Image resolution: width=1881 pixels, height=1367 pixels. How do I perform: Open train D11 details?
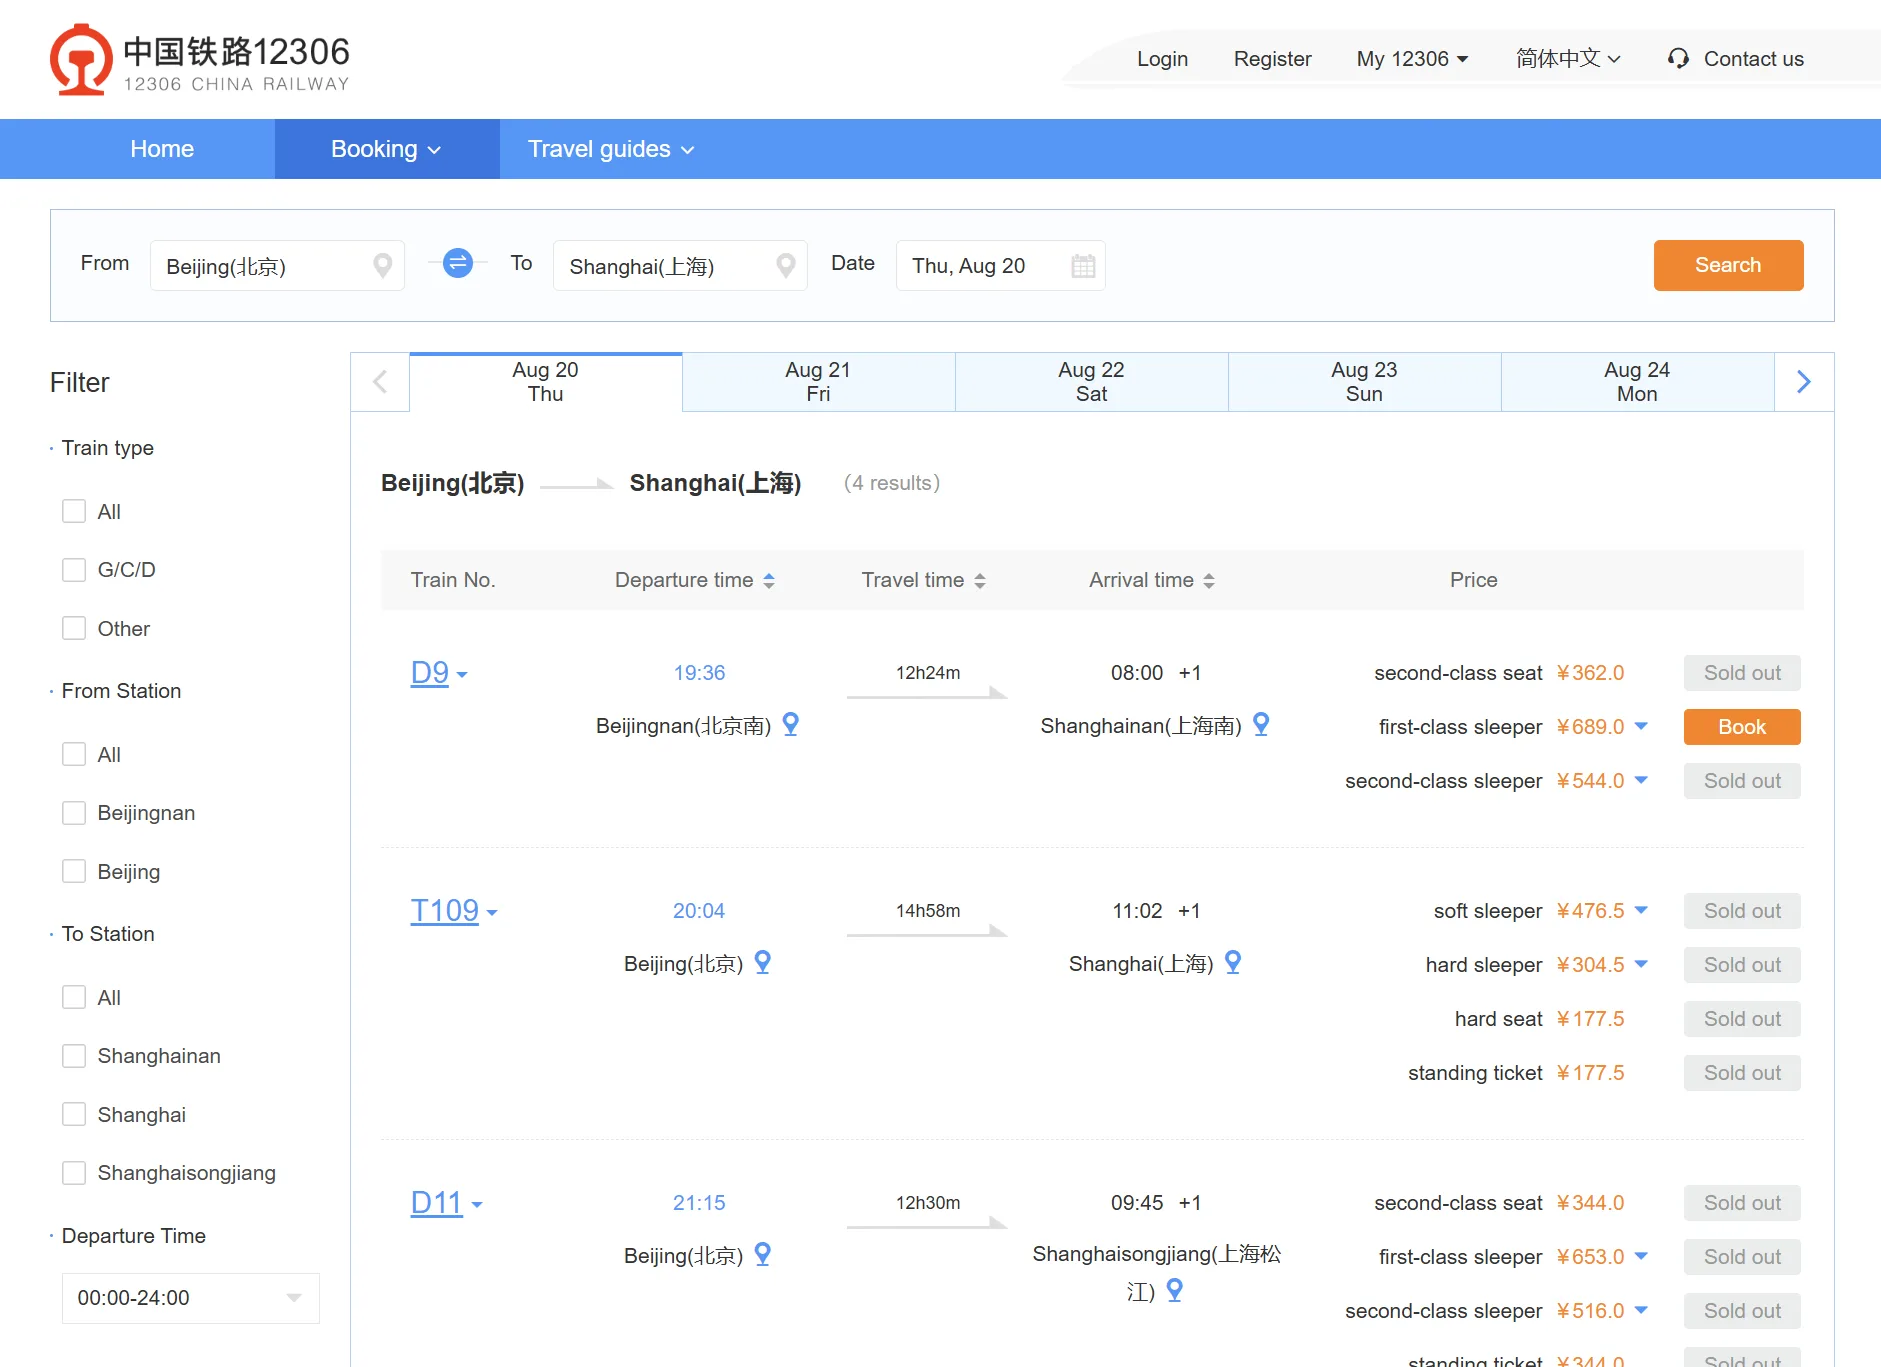click(x=437, y=1203)
